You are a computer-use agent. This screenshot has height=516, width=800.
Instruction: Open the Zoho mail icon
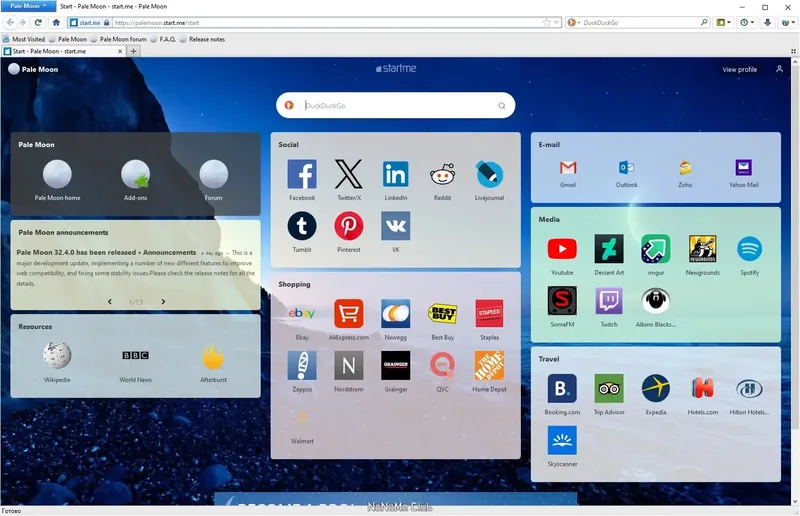pyautogui.click(x=685, y=167)
